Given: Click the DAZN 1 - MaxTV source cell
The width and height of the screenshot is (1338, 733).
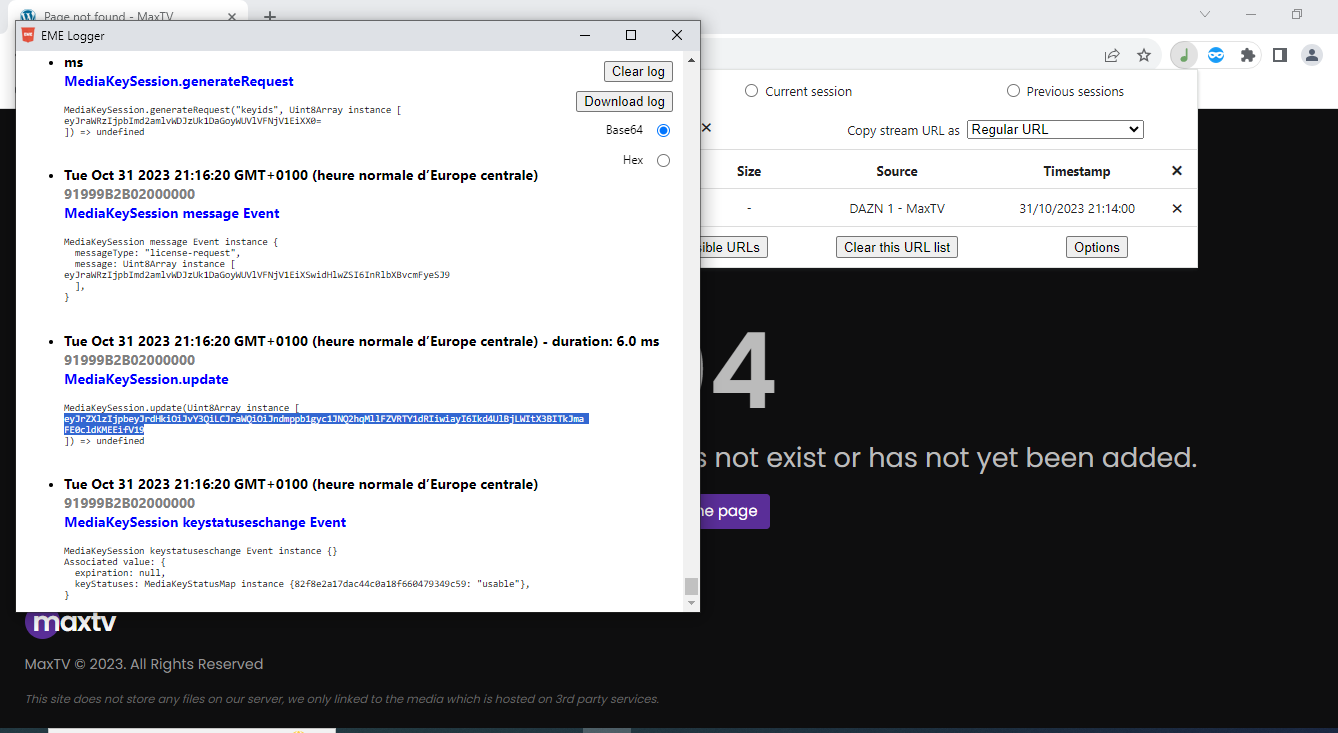Looking at the screenshot, I should pyautogui.click(x=897, y=209).
